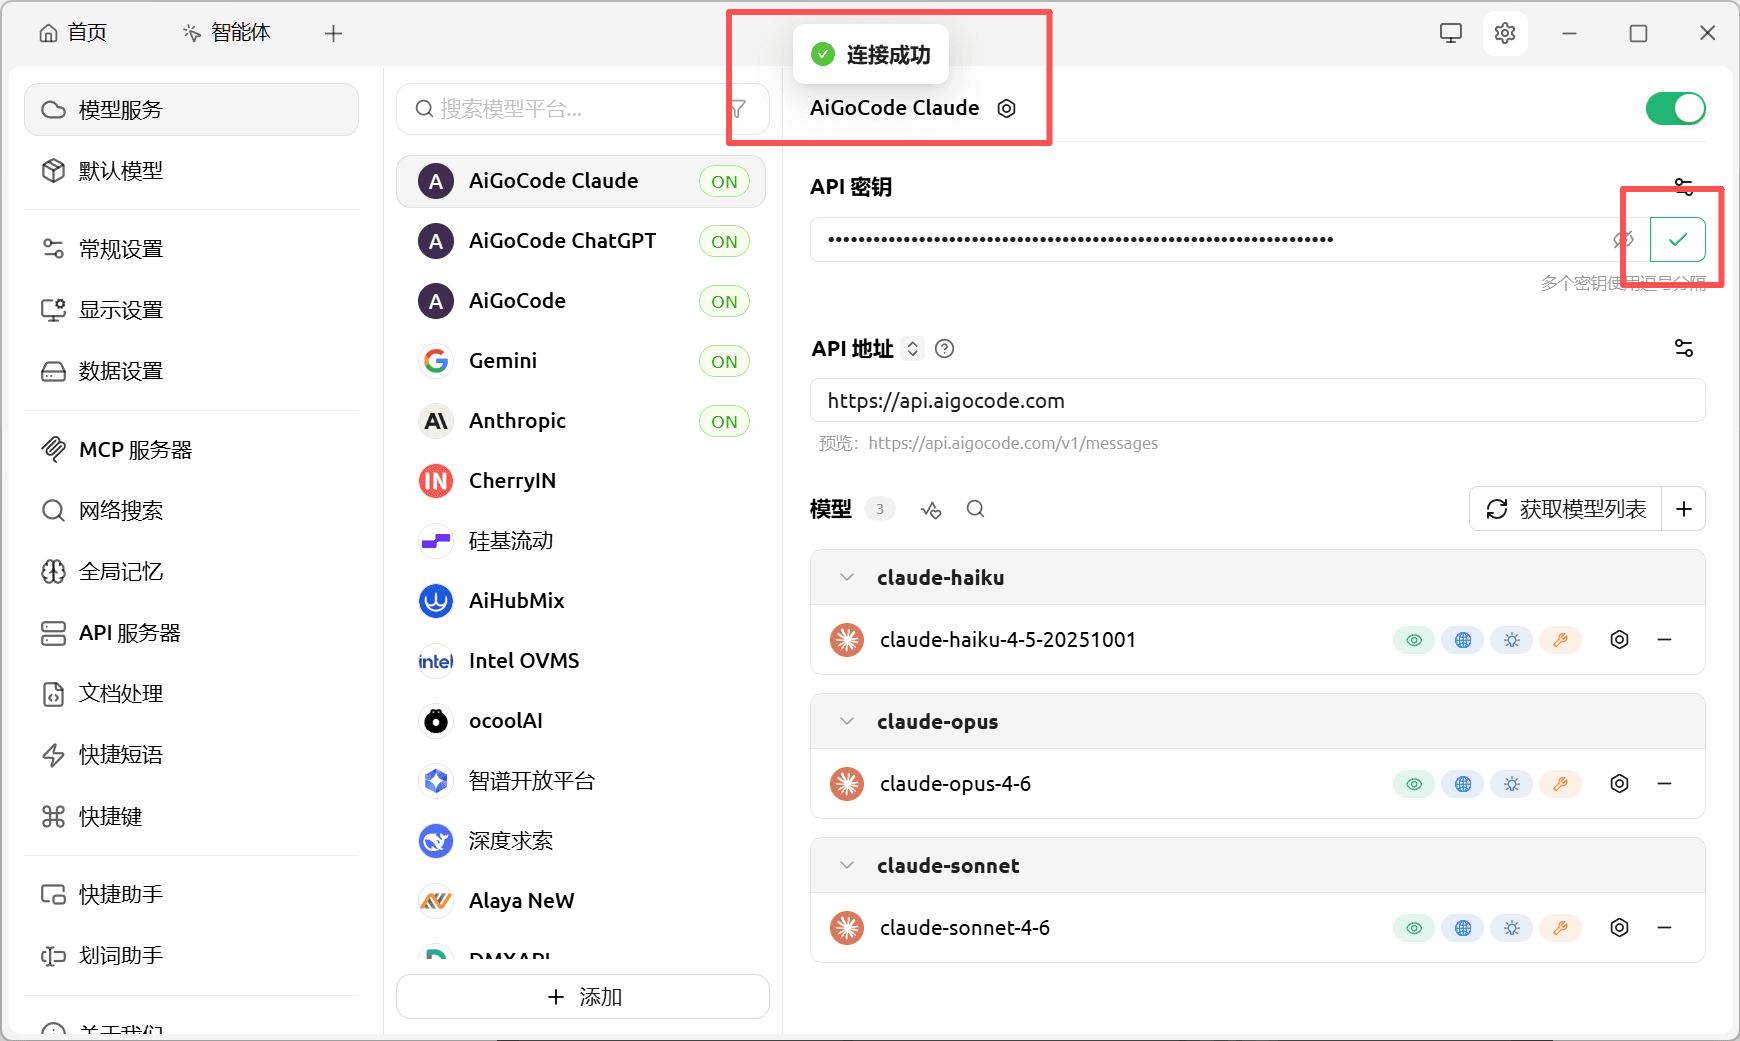Open 全局记忆 settings
1740x1041 pixels.
click(191, 572)
